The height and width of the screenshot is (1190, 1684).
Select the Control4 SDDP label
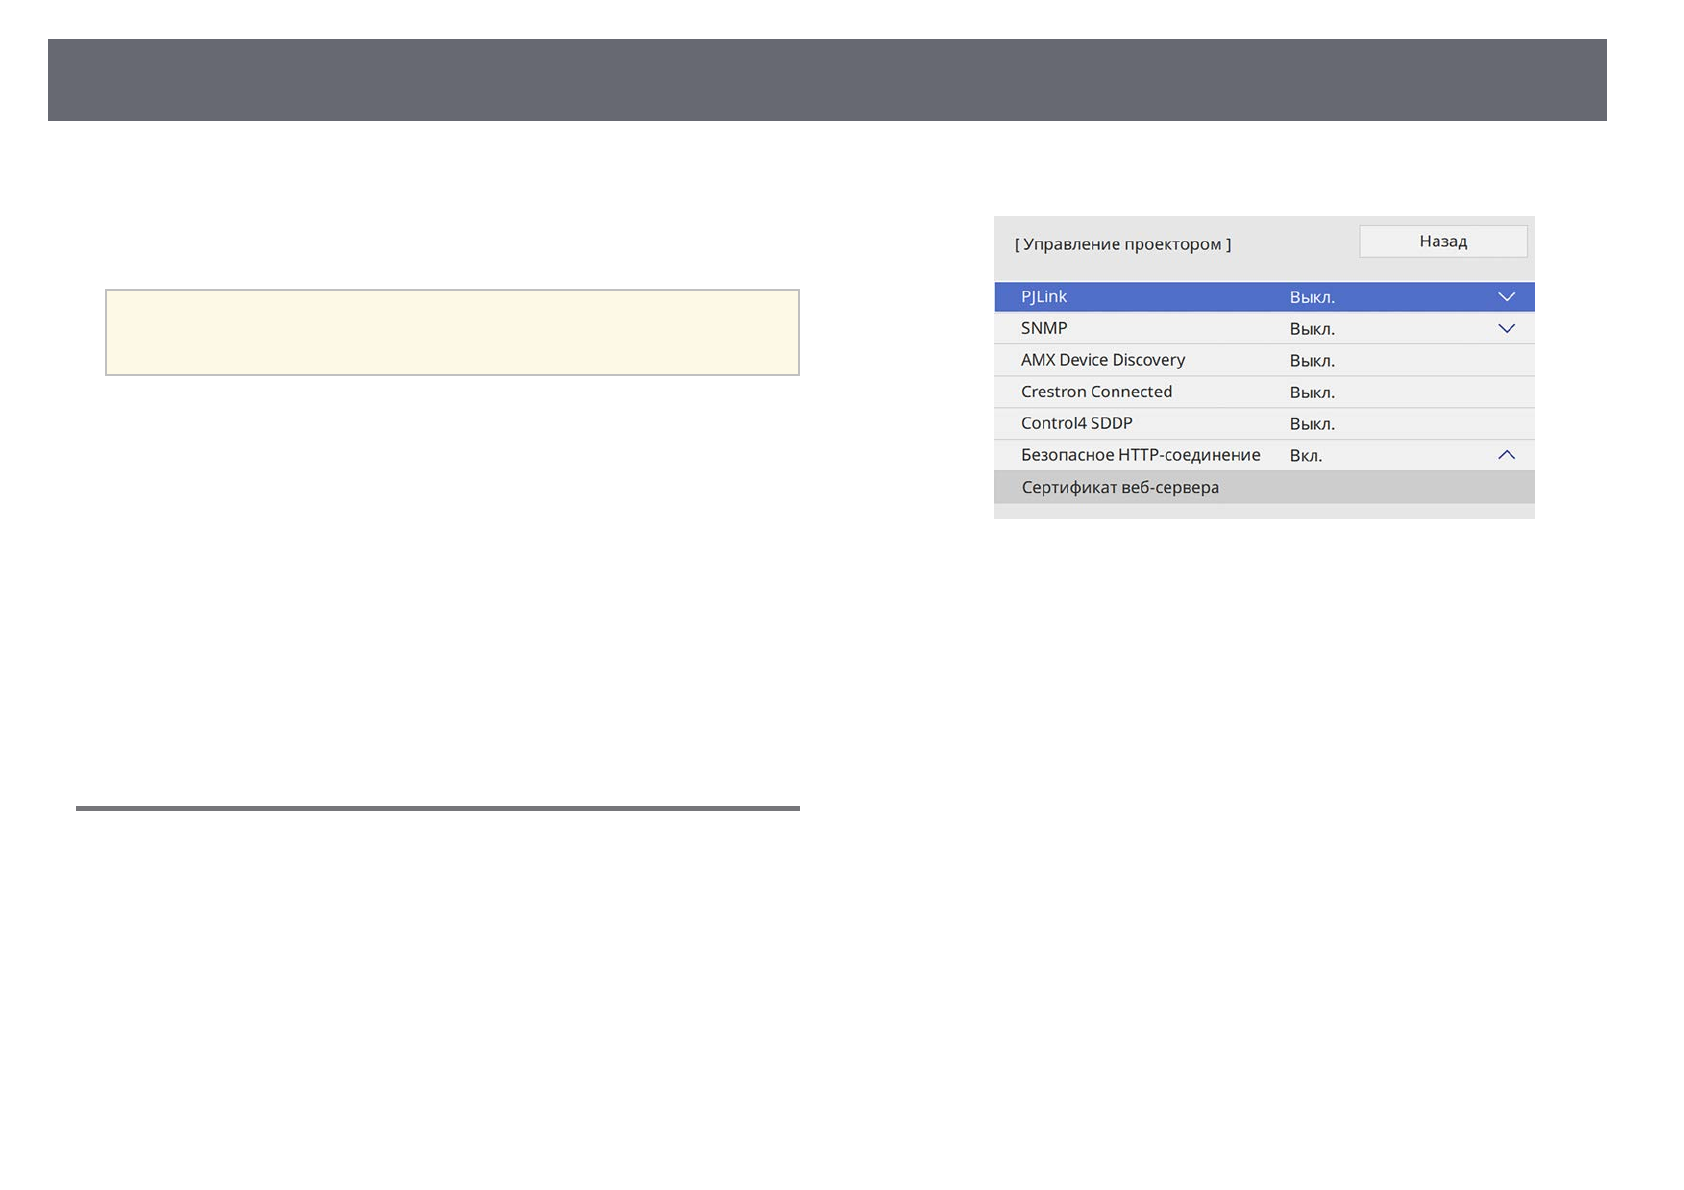tap(1076, 423)
